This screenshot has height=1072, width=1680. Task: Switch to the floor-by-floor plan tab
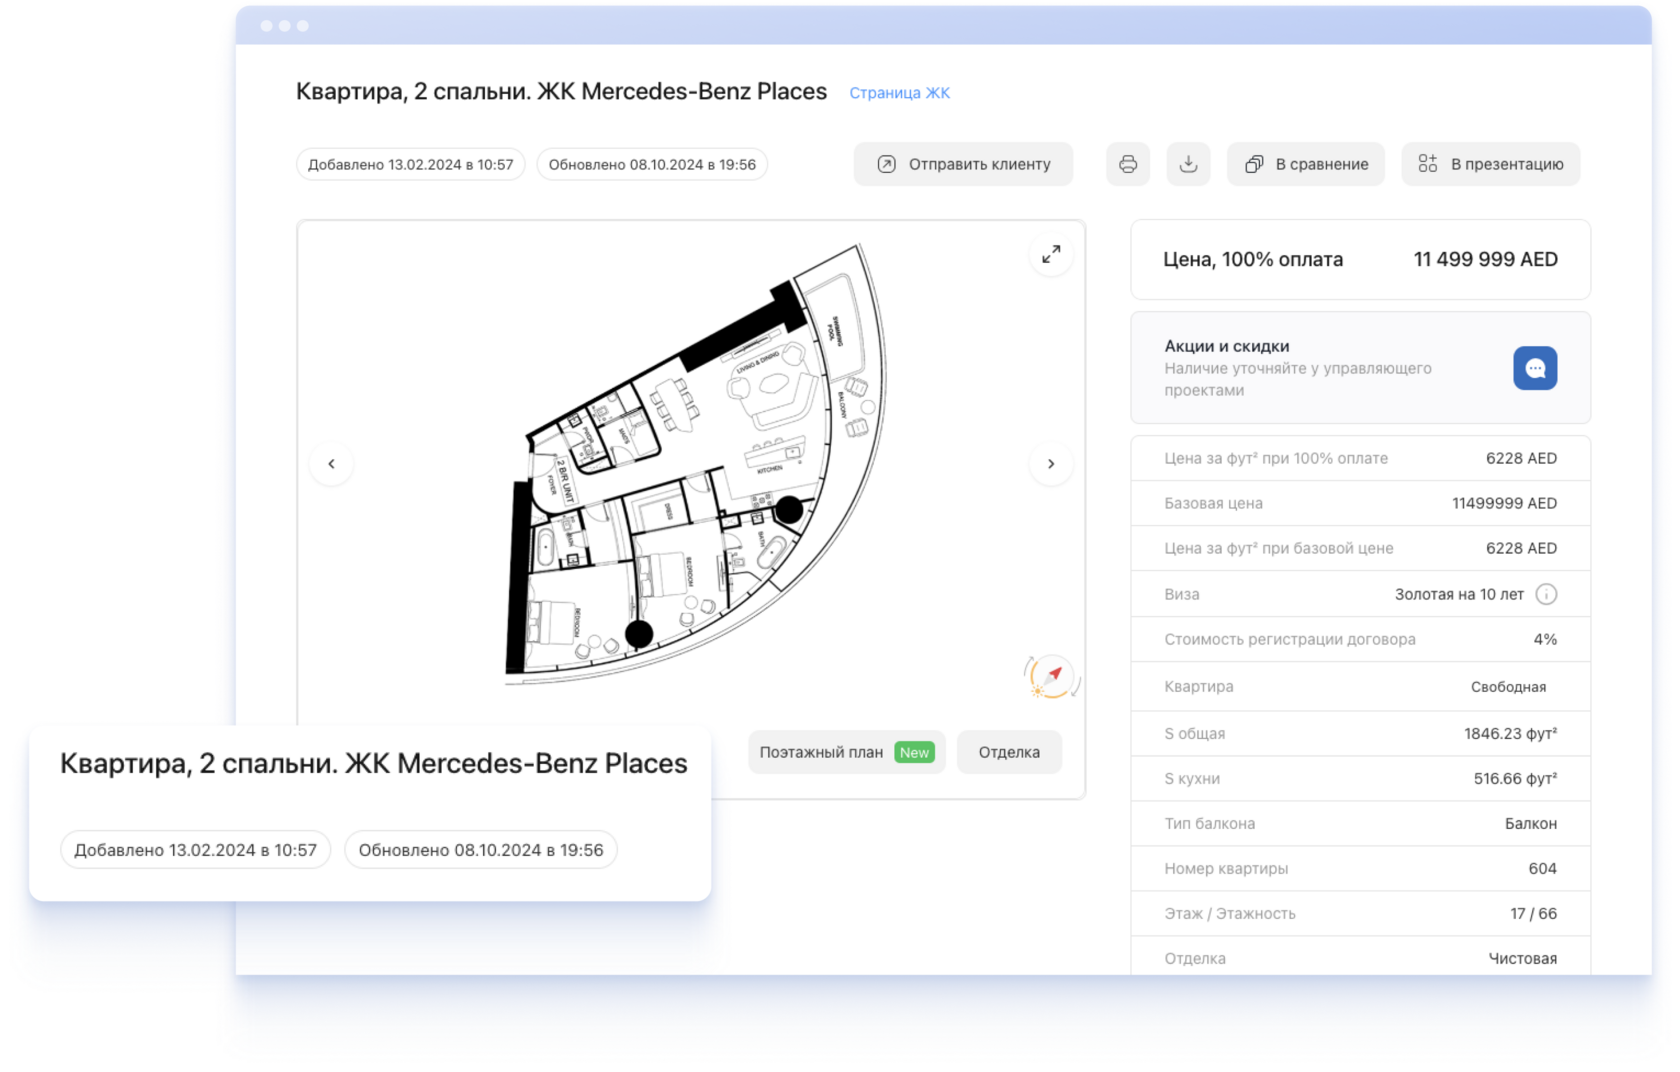[821, 752]
